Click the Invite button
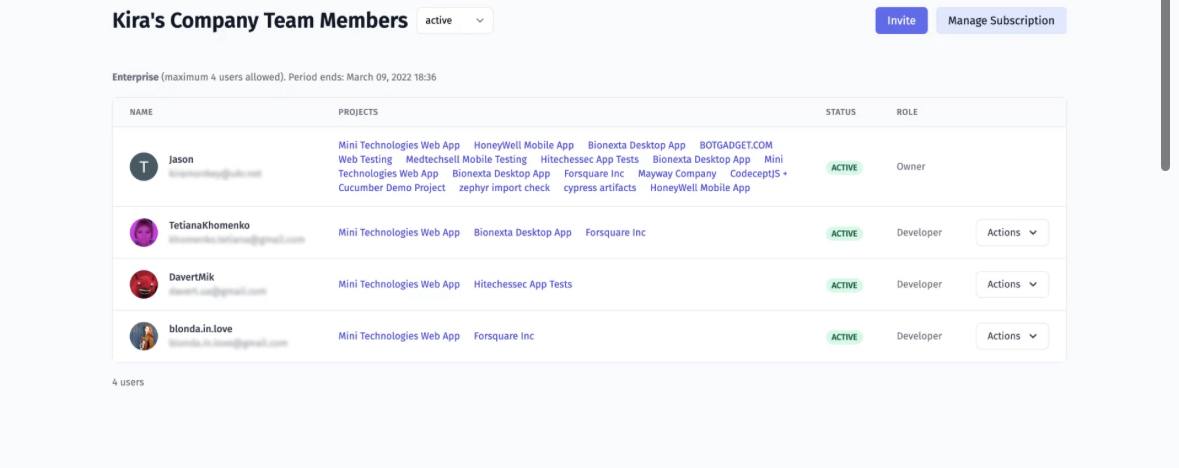Screen dimensions: 1179x468 tap(901, 21)
